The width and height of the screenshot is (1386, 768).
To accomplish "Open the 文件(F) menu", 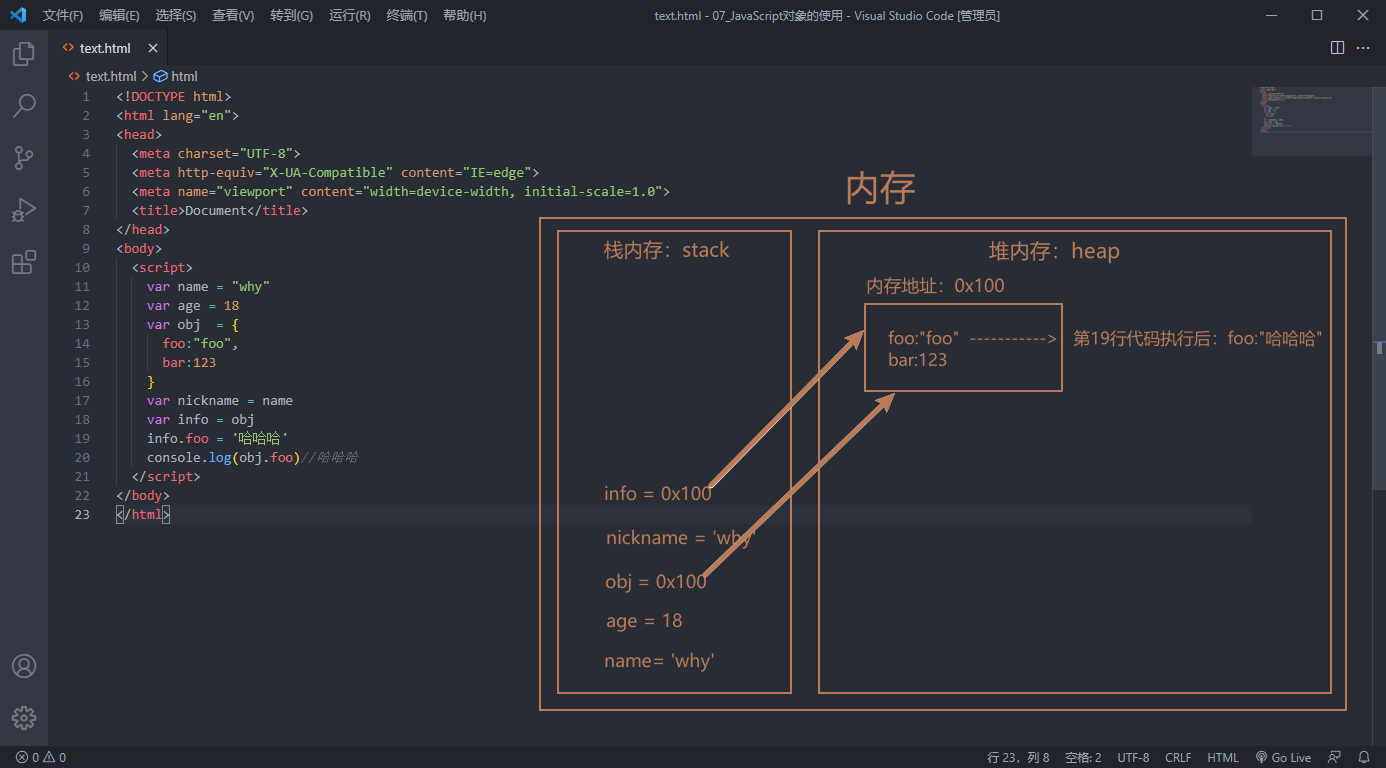I will pos(62,15).
